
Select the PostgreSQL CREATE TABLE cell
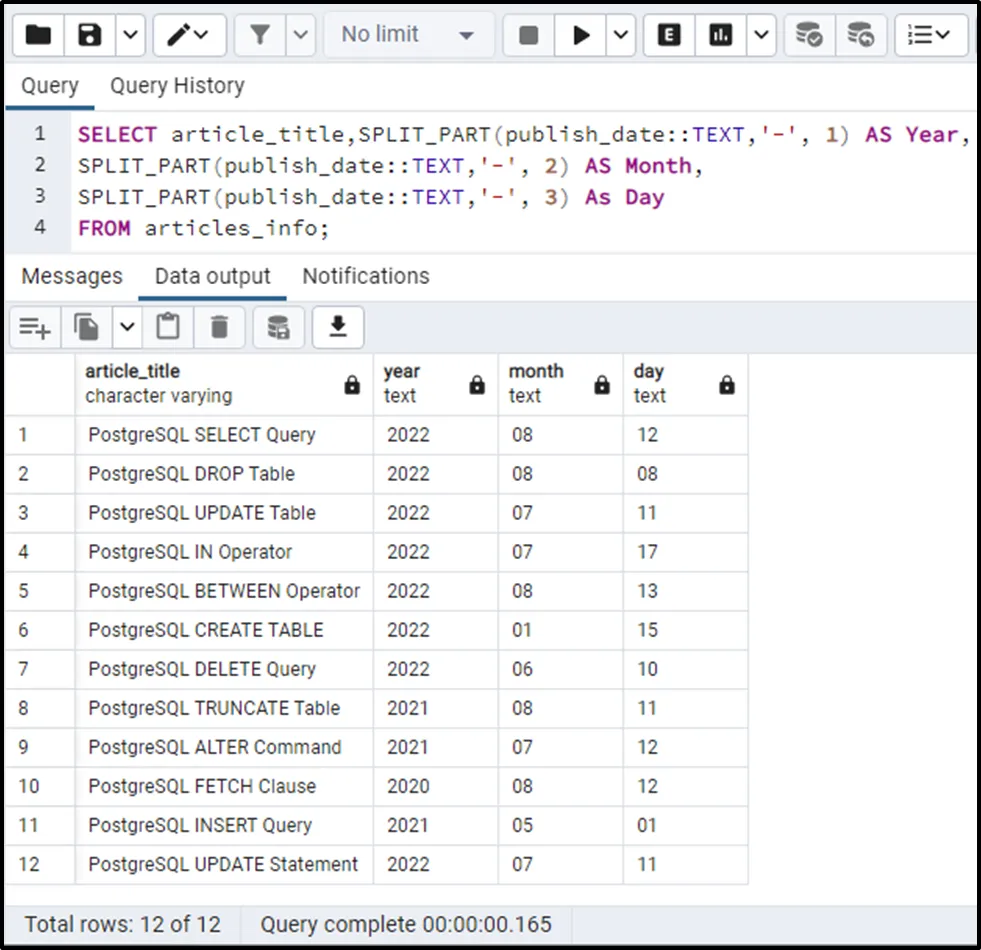(x=206, y=630)
